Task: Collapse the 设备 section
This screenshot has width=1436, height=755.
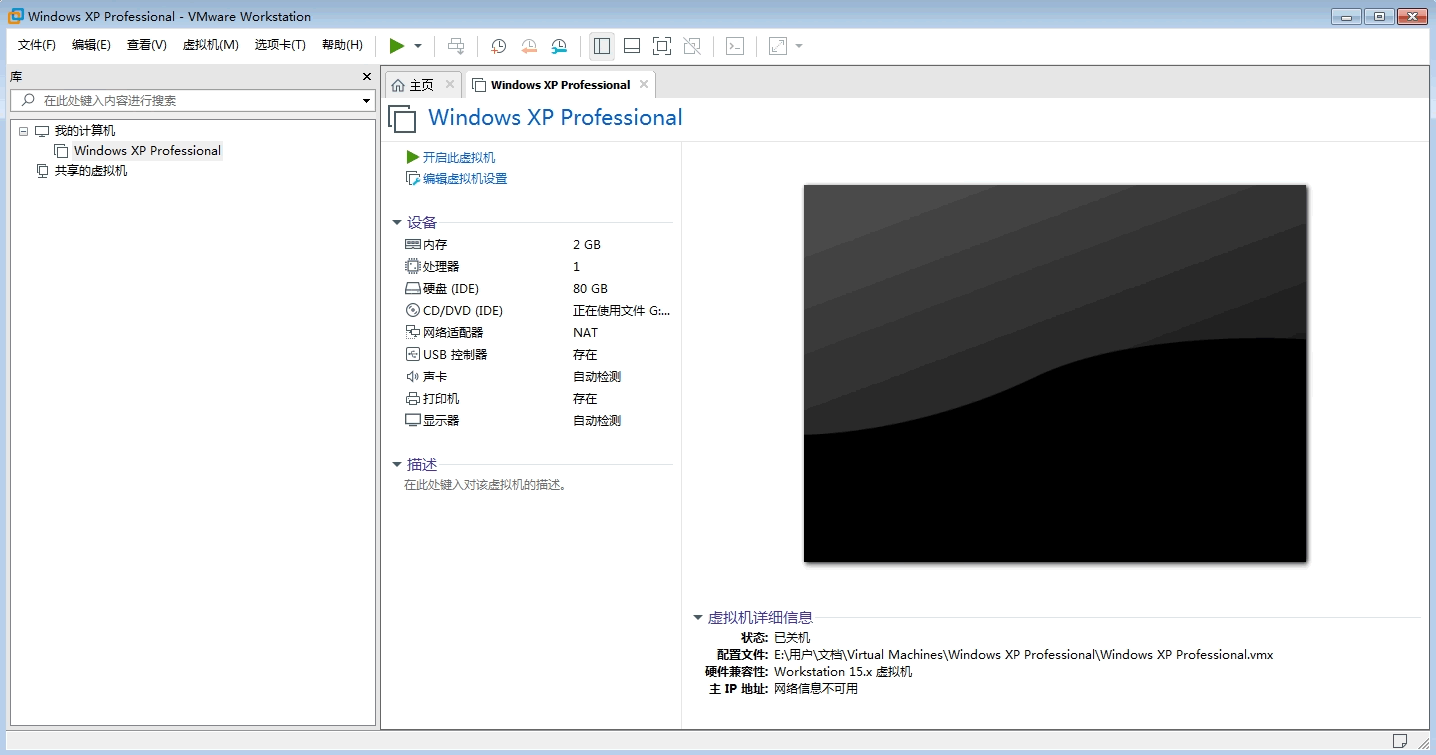Action: (397, 223)
